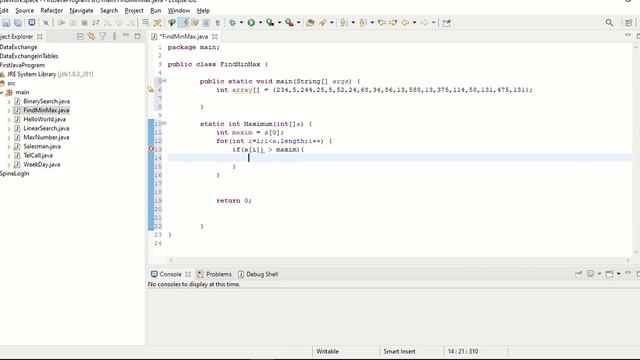The height and width of the screenshot is (360, 640).
Task: Open the Run button dropdown arrow
Action: [x=260, y=23]
